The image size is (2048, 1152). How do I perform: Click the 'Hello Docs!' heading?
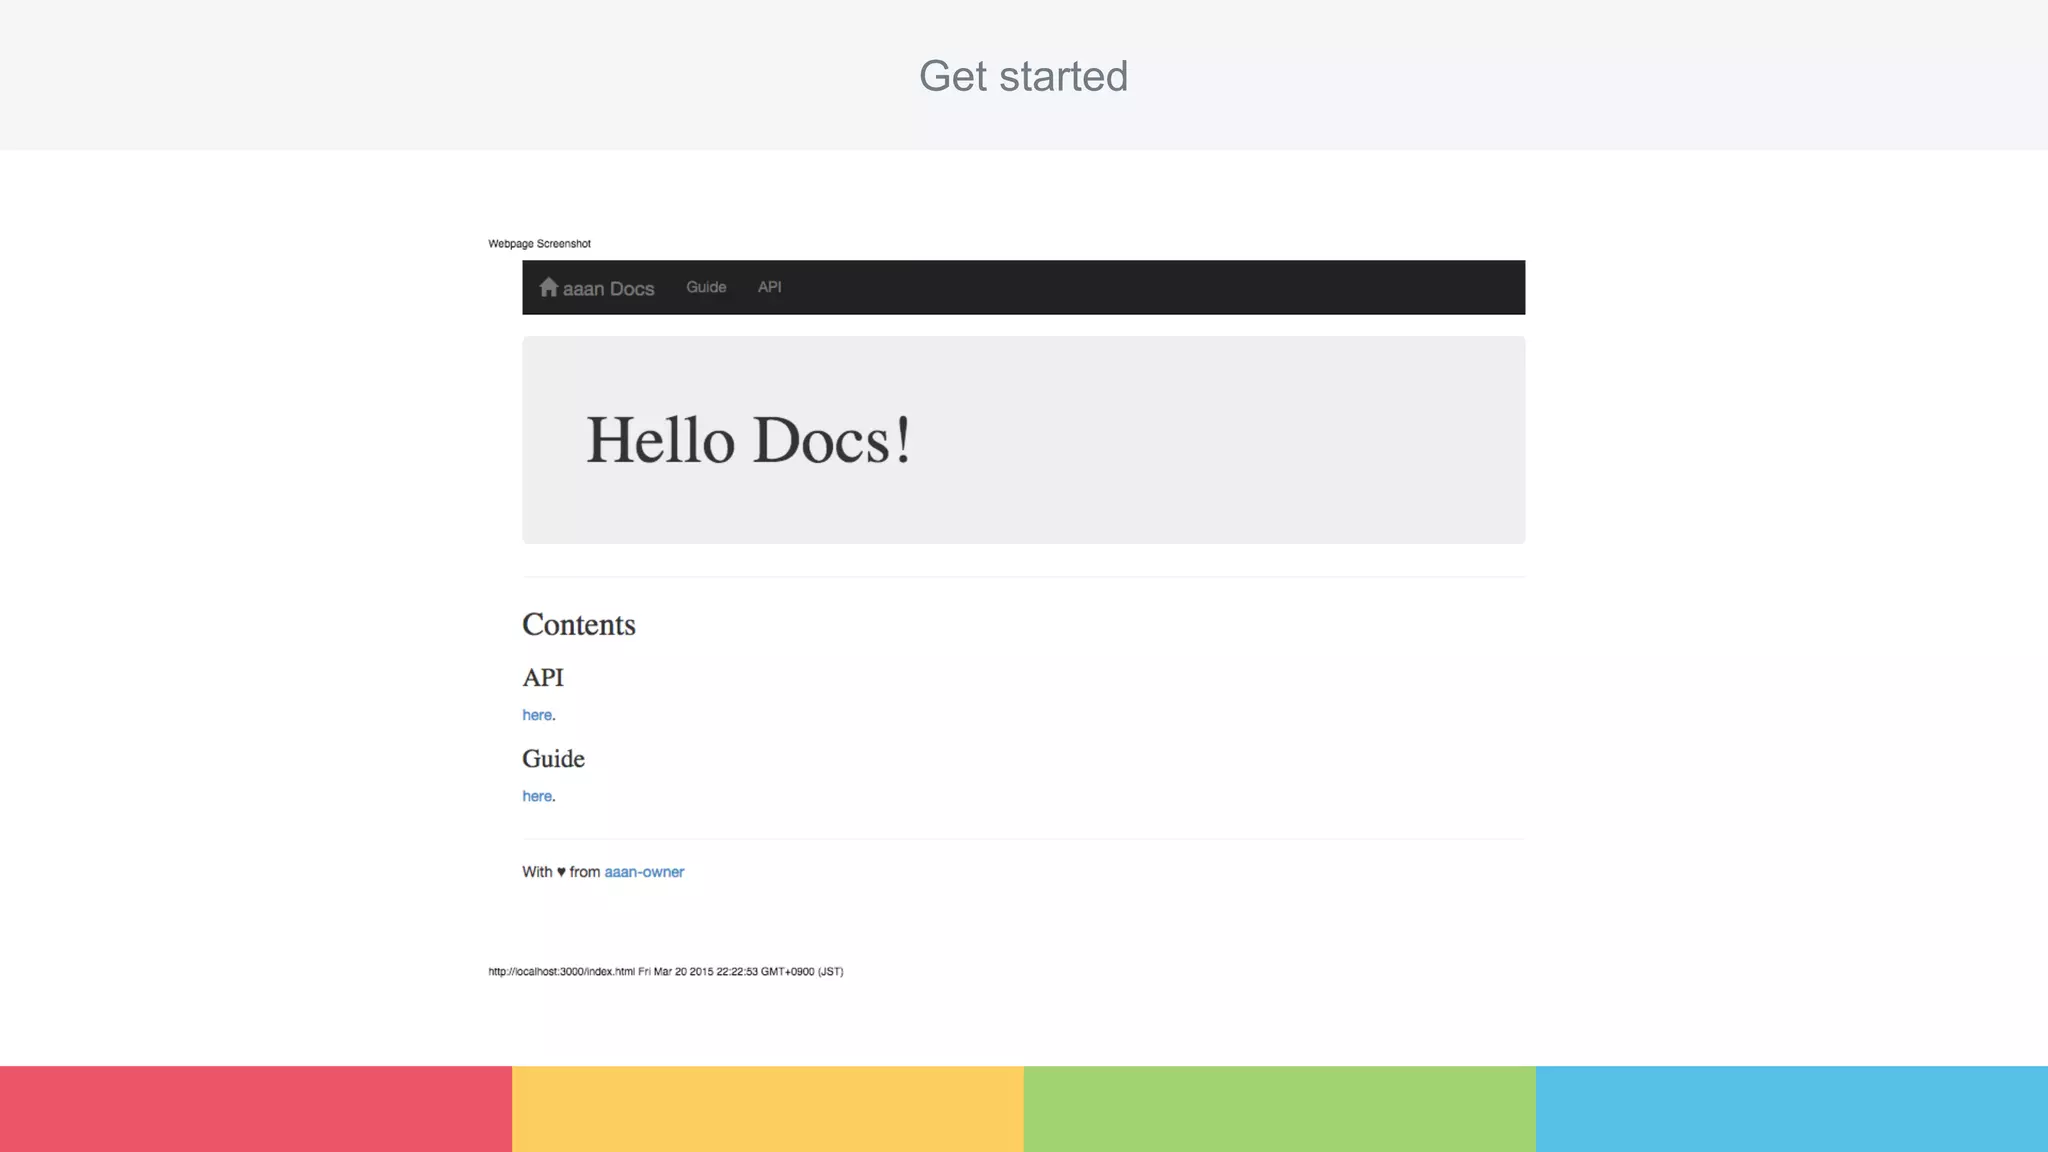[748, 440]
